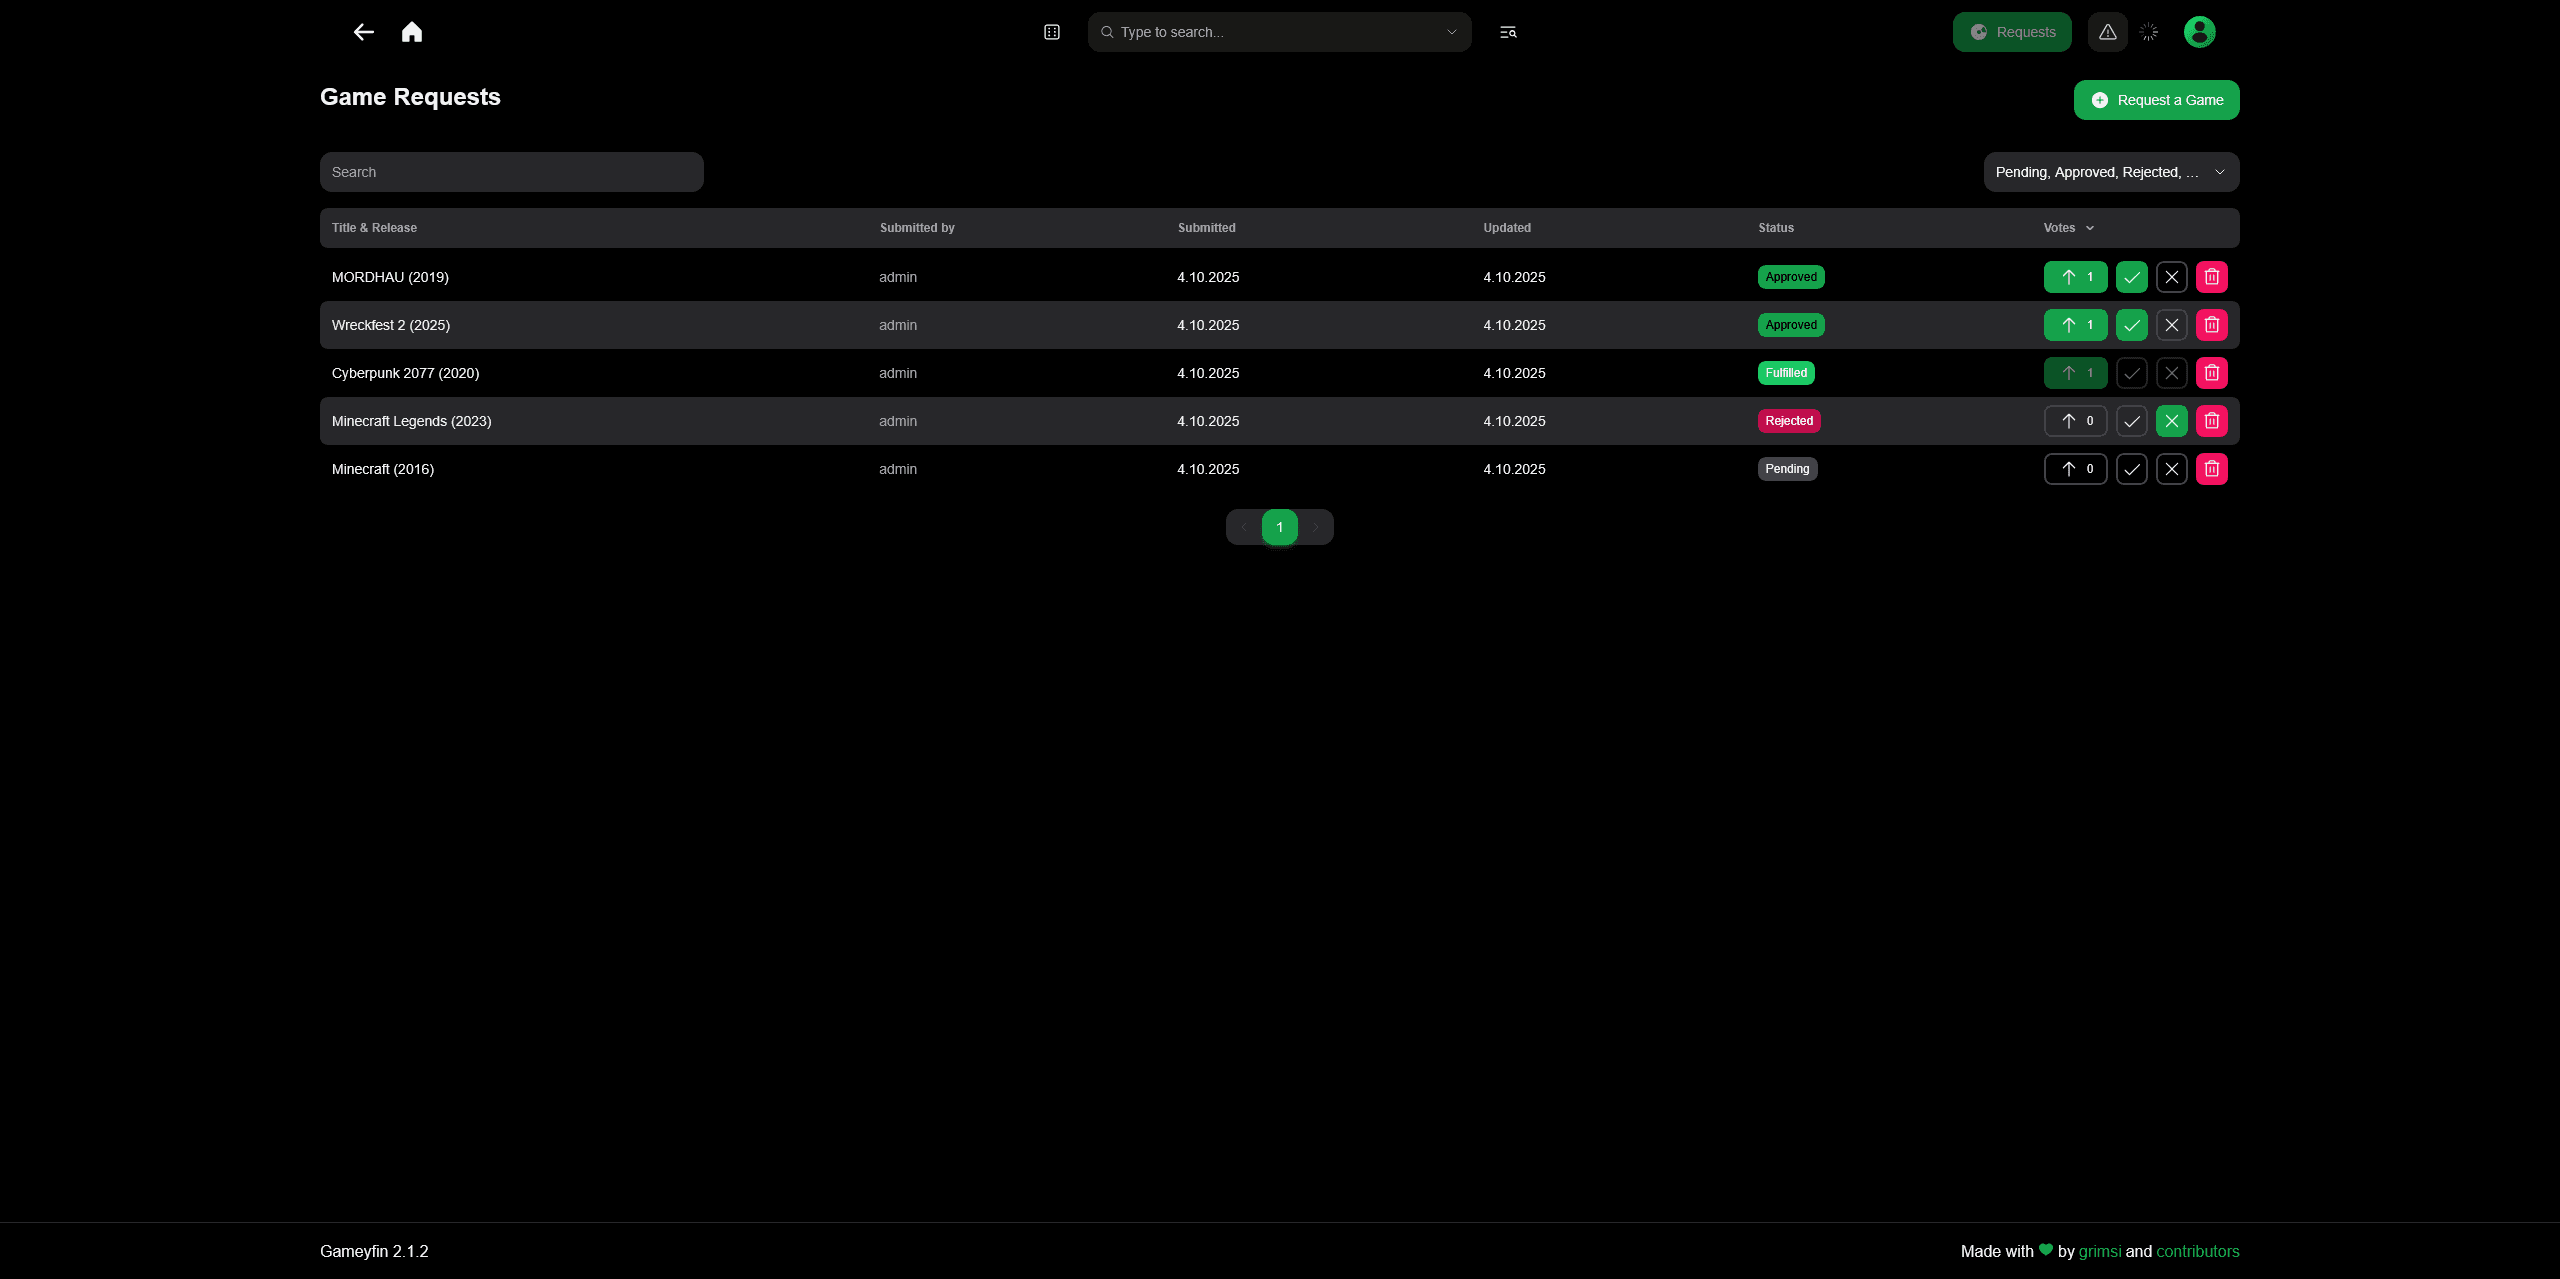Click the back arrow icon

[x=363, y=32]
